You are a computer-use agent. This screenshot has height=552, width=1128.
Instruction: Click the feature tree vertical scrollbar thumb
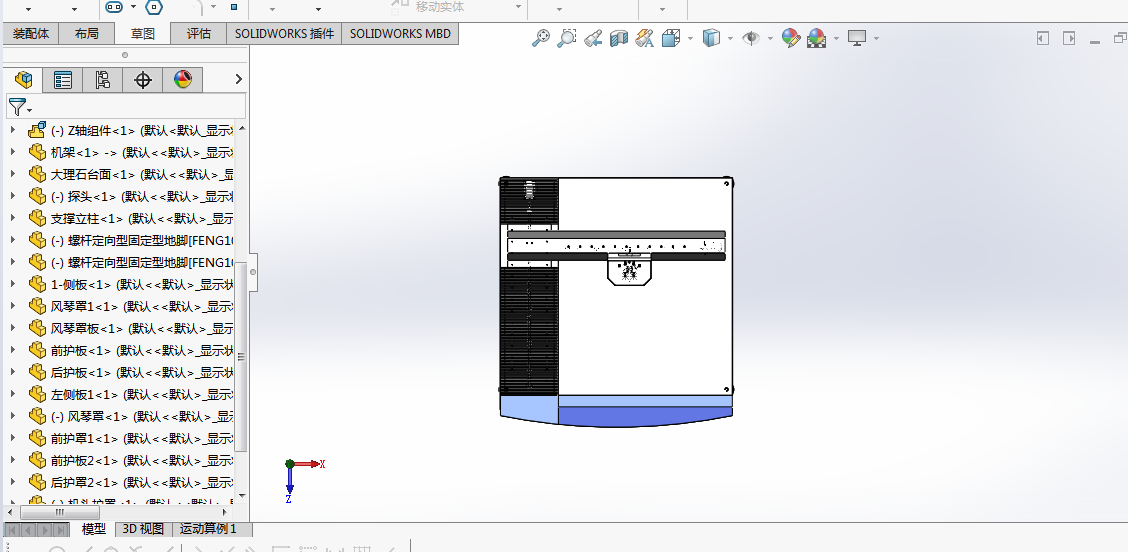(241, 356)
